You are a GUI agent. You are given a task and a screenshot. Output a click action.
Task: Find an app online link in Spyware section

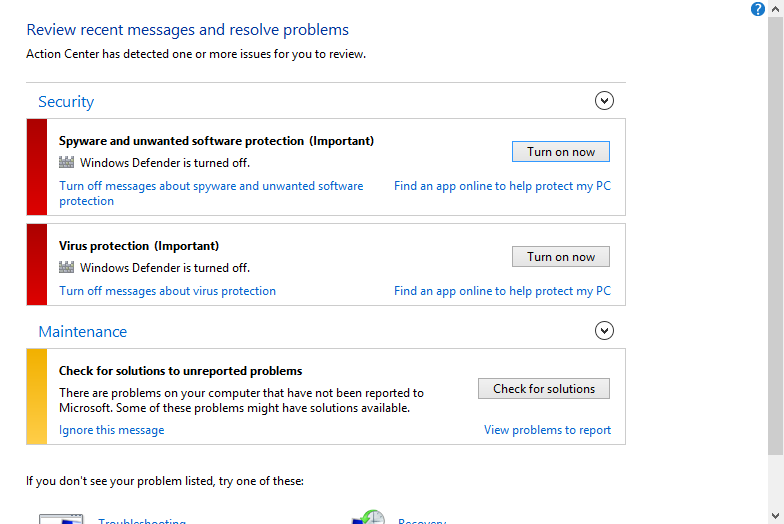pos(502,186)
